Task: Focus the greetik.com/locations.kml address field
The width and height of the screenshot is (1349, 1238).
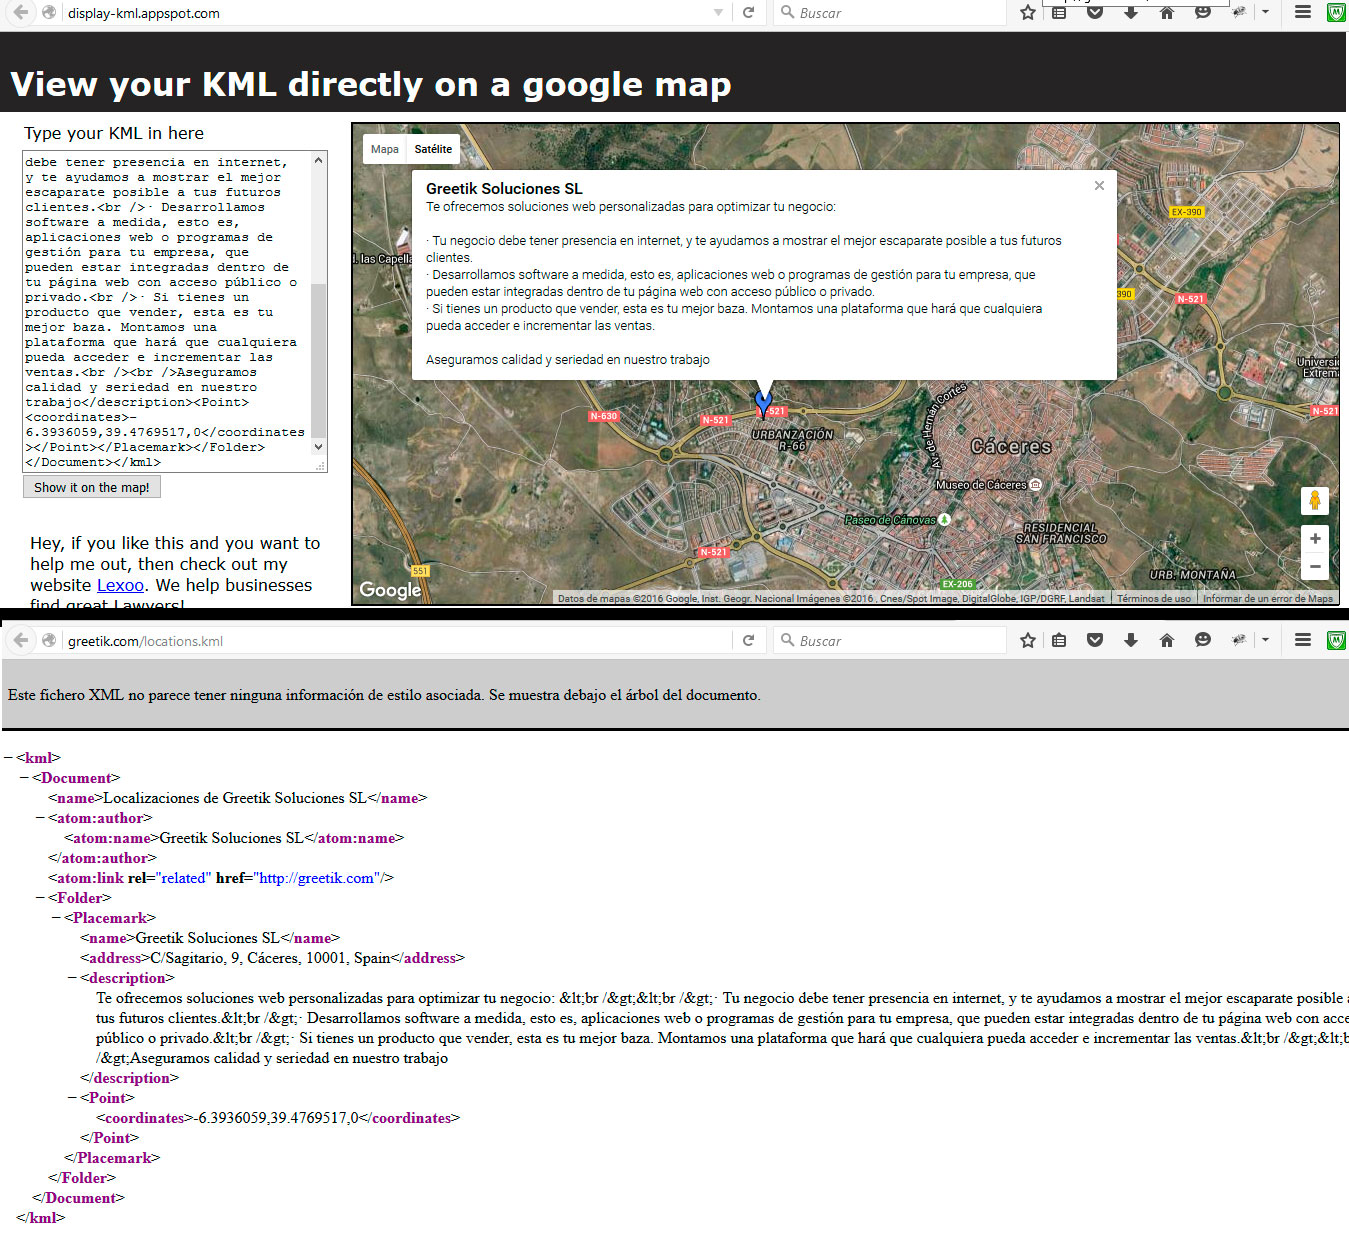Action: (x=395, y=640)
